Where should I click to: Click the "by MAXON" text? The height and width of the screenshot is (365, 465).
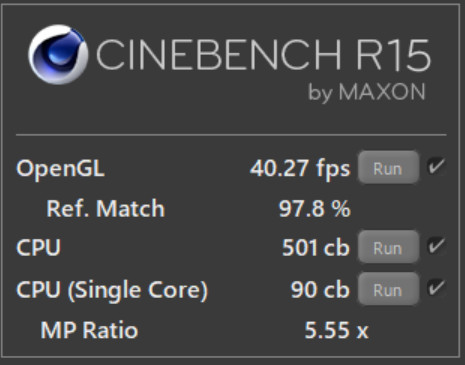tap(367, 93)
